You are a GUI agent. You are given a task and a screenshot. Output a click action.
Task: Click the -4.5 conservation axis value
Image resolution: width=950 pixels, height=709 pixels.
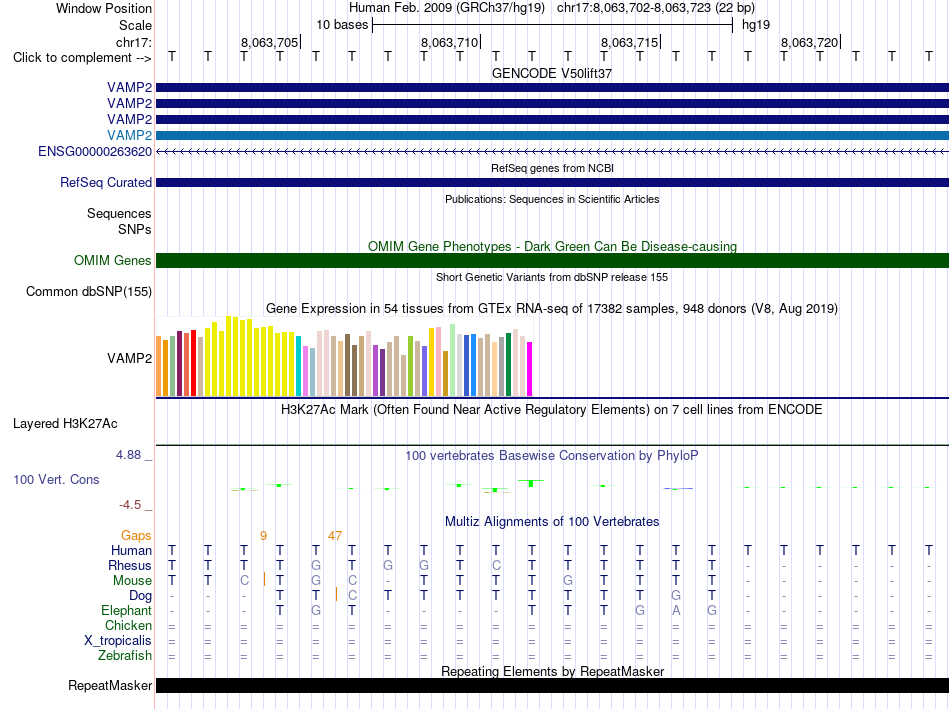point(130,505)
